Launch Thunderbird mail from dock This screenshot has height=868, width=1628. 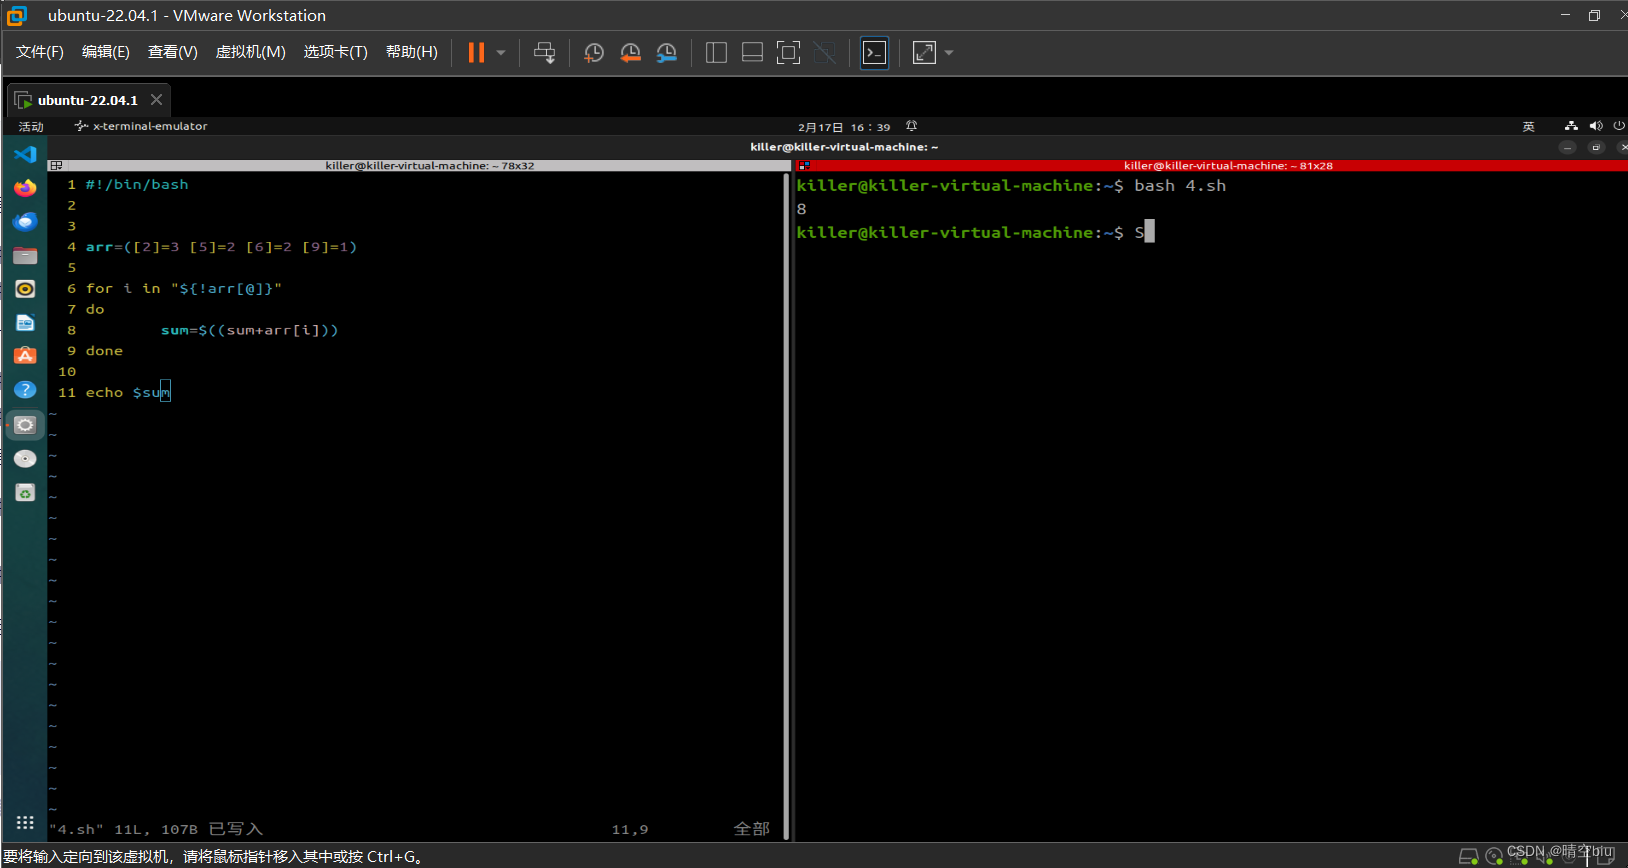pos(26,222)
